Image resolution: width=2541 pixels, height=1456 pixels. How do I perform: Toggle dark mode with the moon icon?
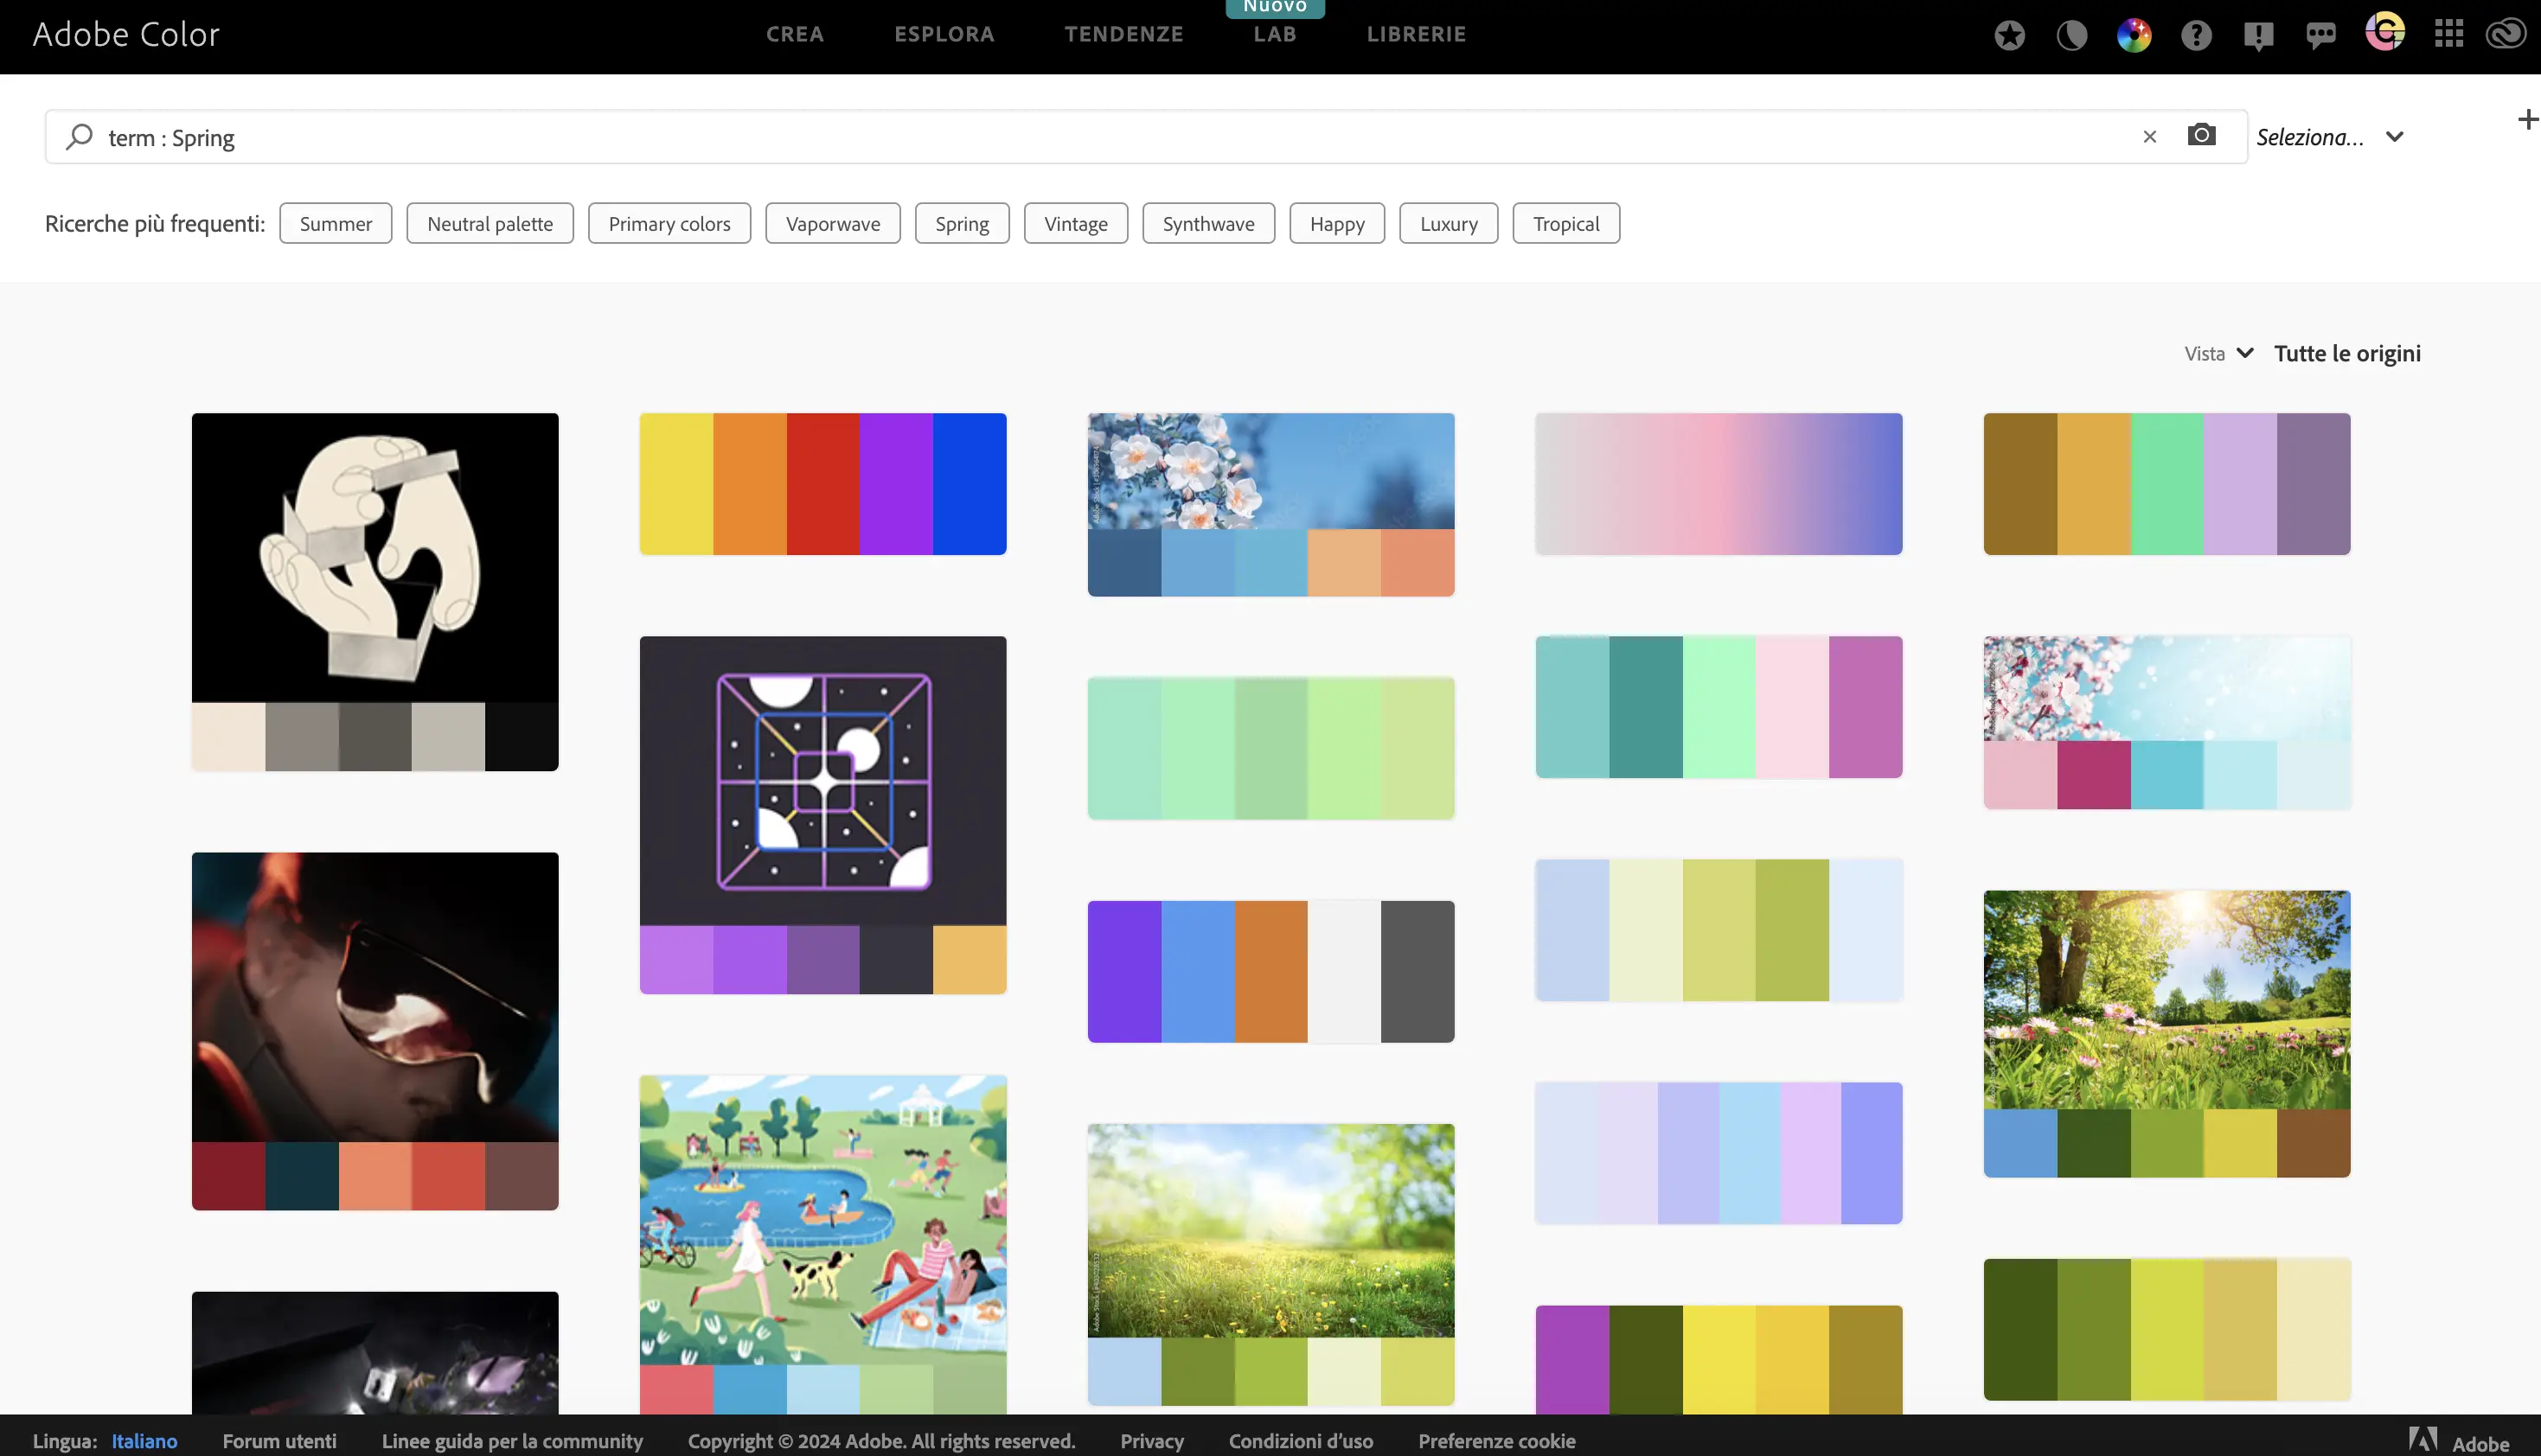2071,36
